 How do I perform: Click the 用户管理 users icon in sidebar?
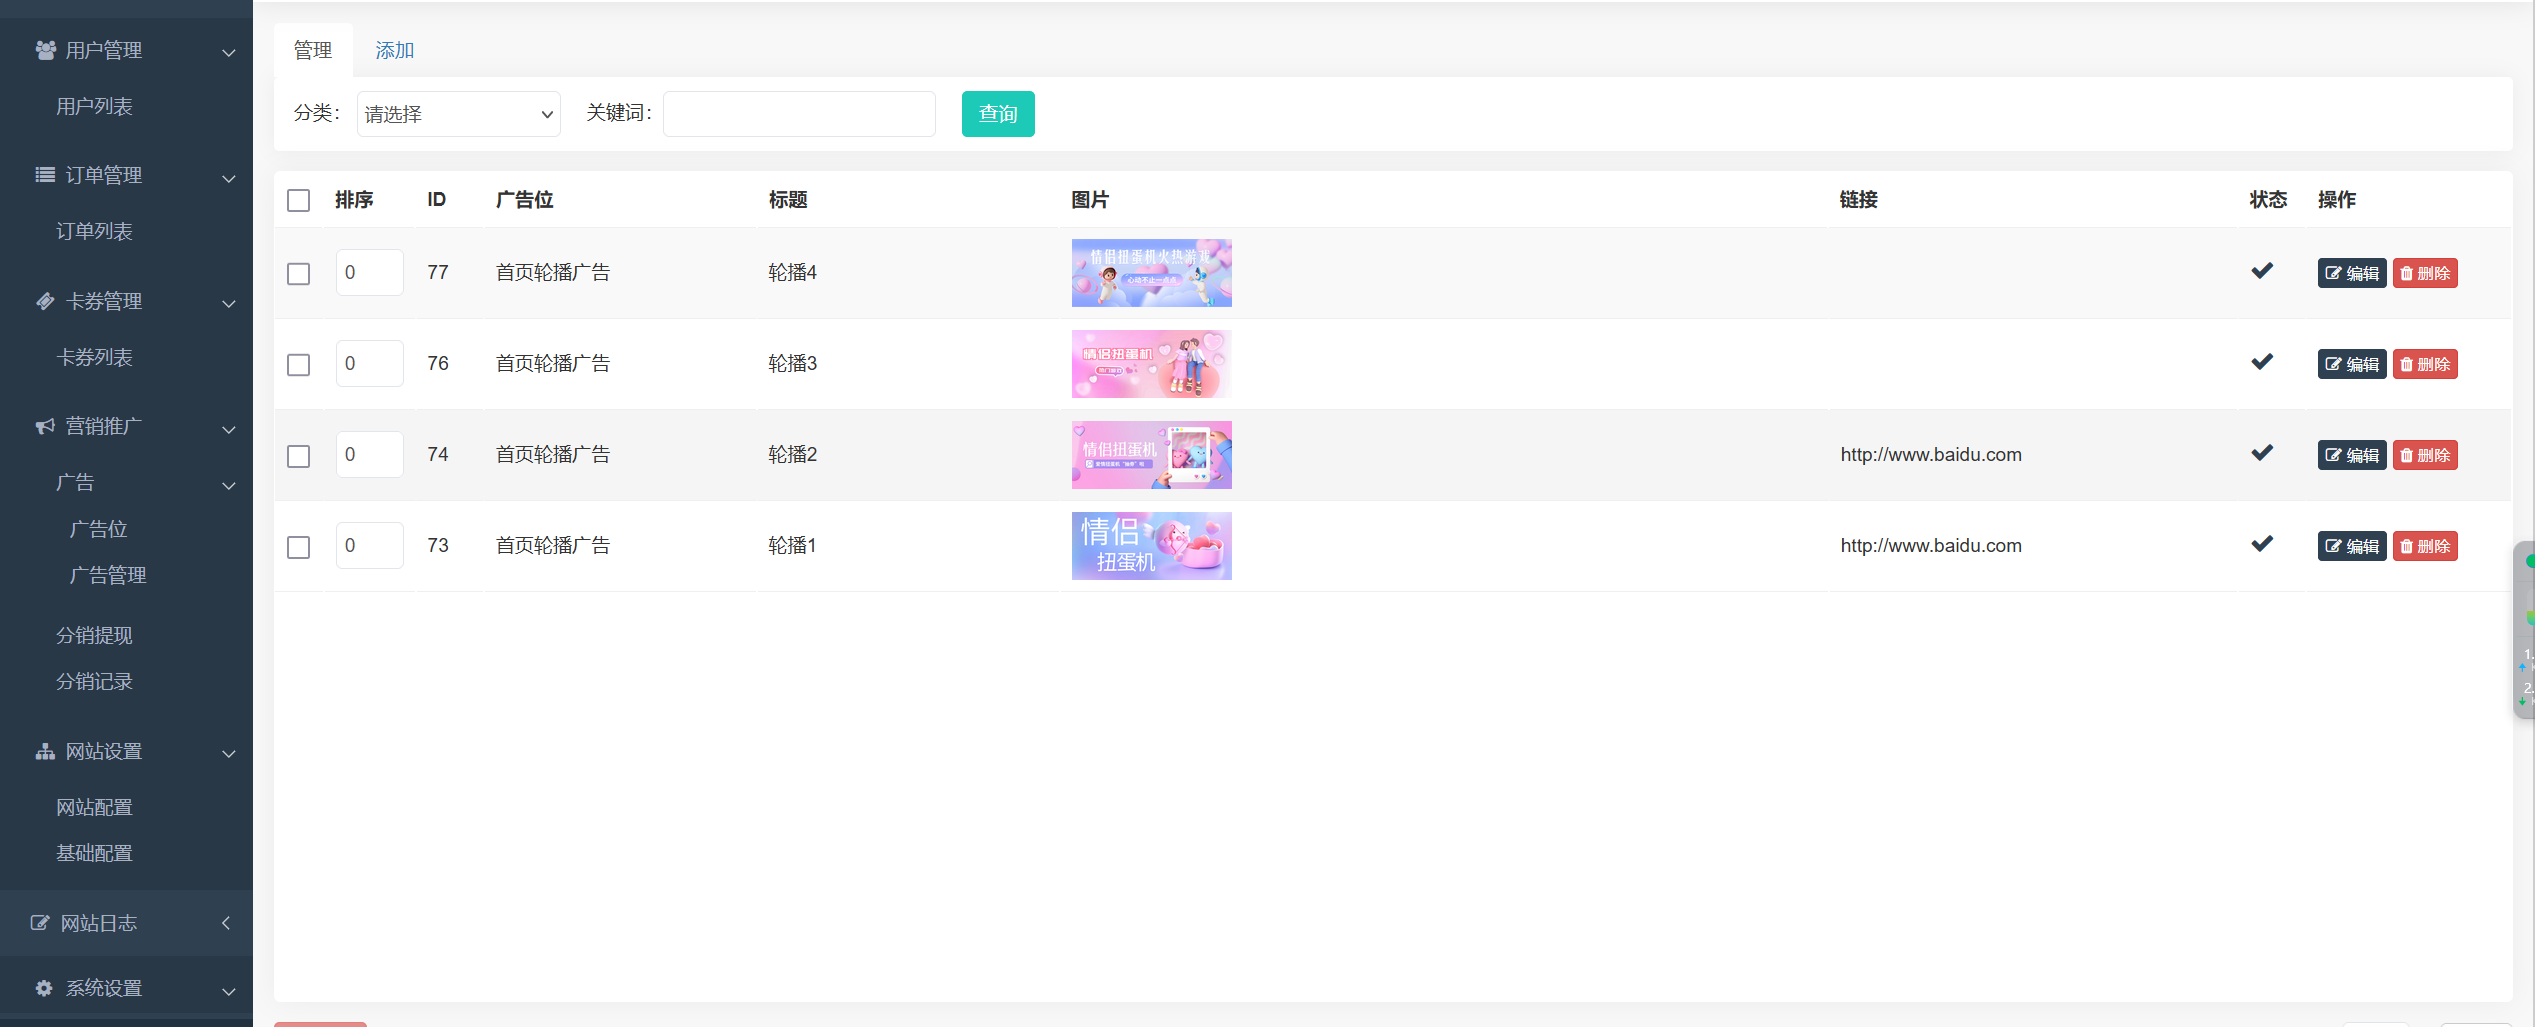pos(45,50)
